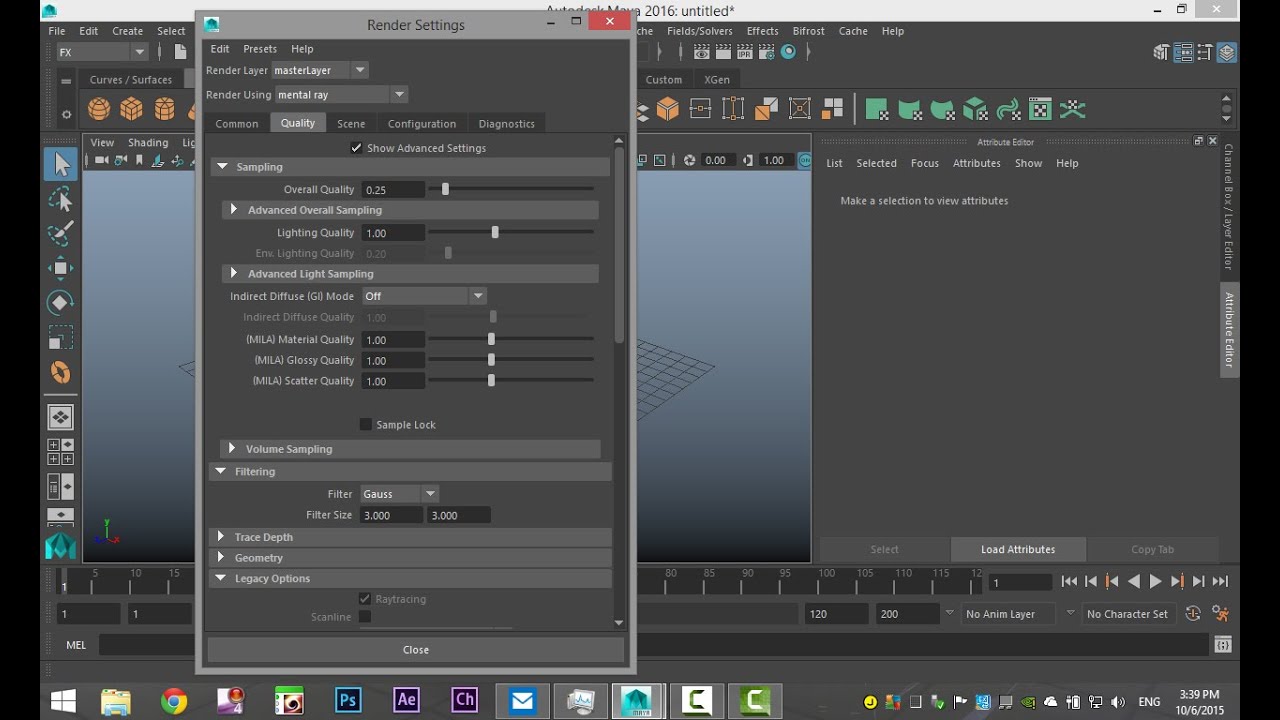Viewport: 1280px width, 720px height.
Task: Activate the Scale tool
Action: tap(60, 337)
